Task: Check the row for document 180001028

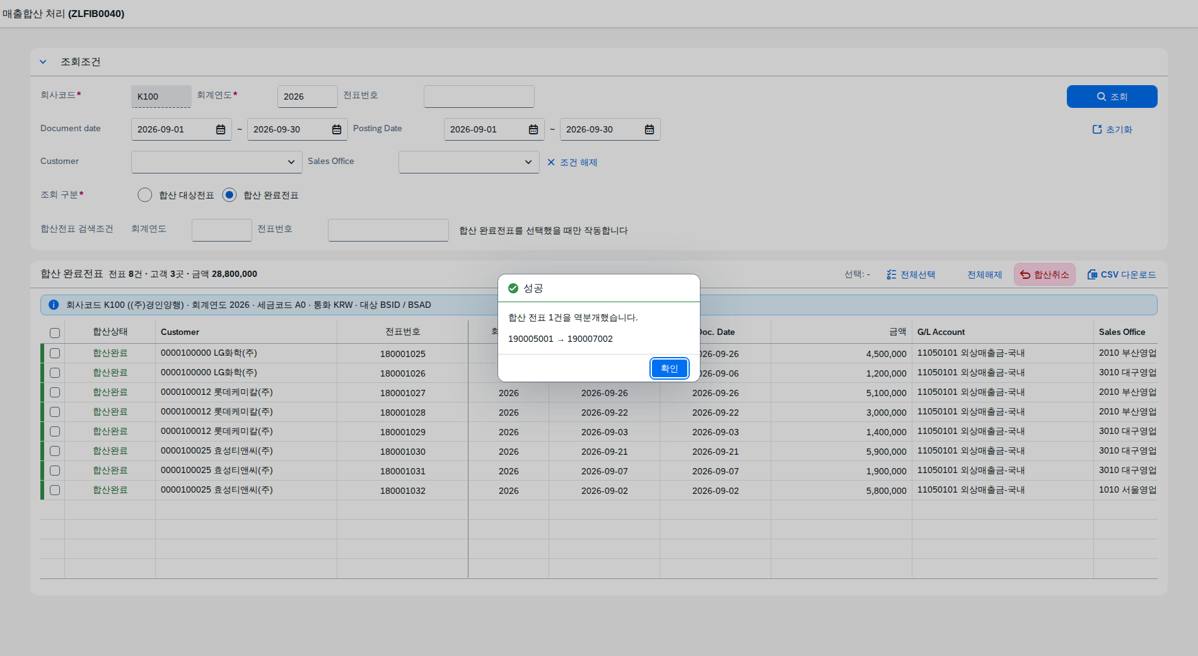Action: (54, 412)
